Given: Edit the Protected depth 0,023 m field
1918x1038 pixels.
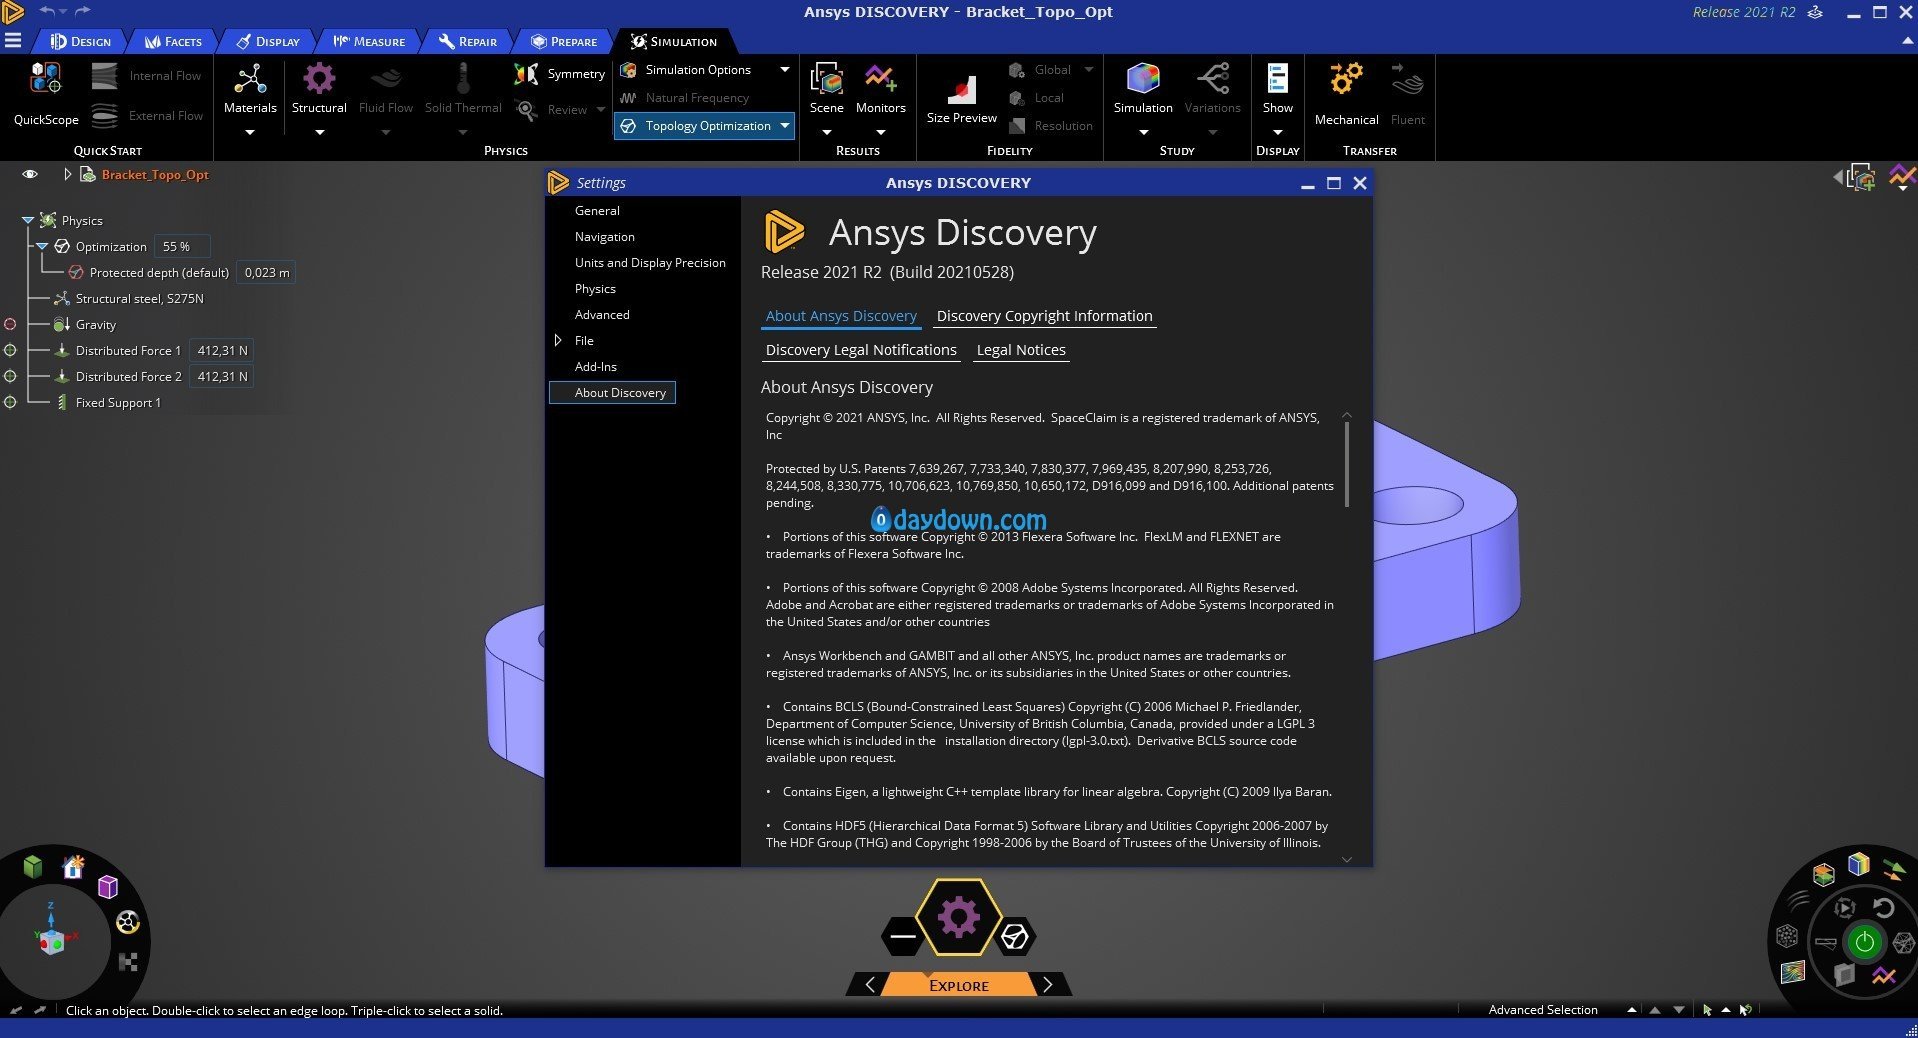Looking at the screenshot, I should tap(267, 272).
